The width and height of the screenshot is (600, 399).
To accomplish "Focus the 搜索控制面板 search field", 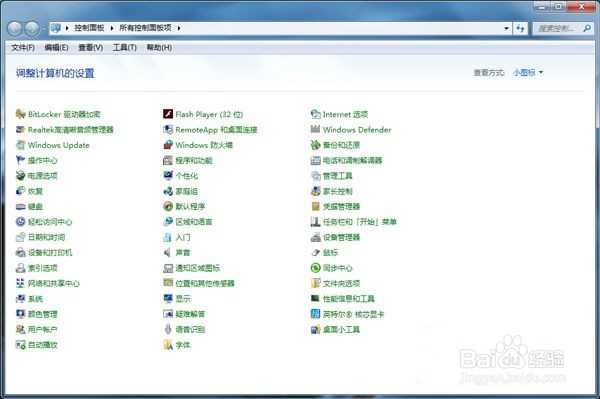I will click(x=558, y=28).
